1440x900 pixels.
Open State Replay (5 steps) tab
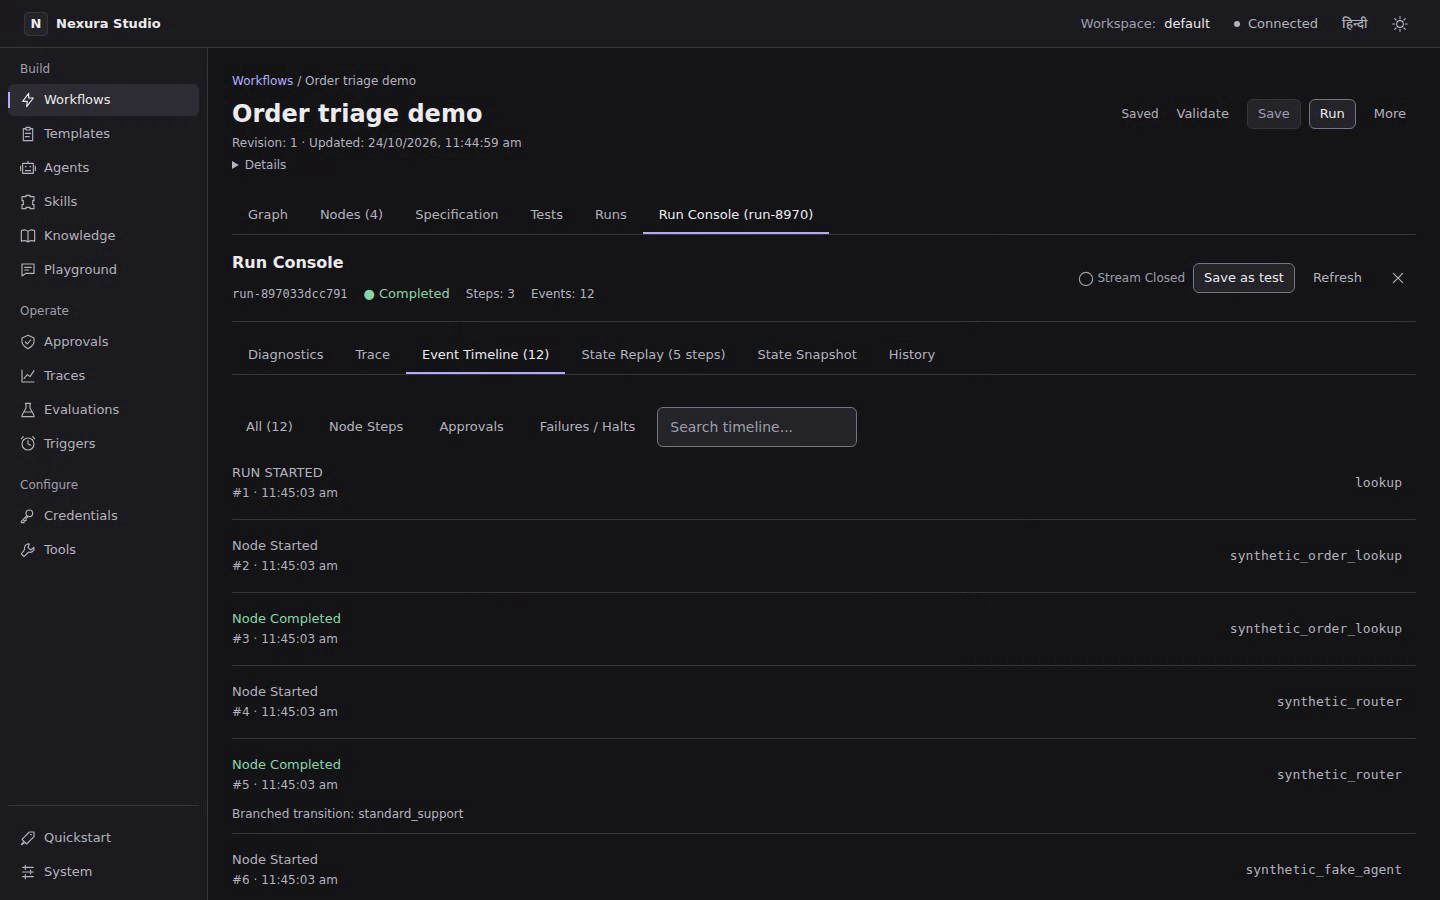pyautogui.click(x=653, y=355)
